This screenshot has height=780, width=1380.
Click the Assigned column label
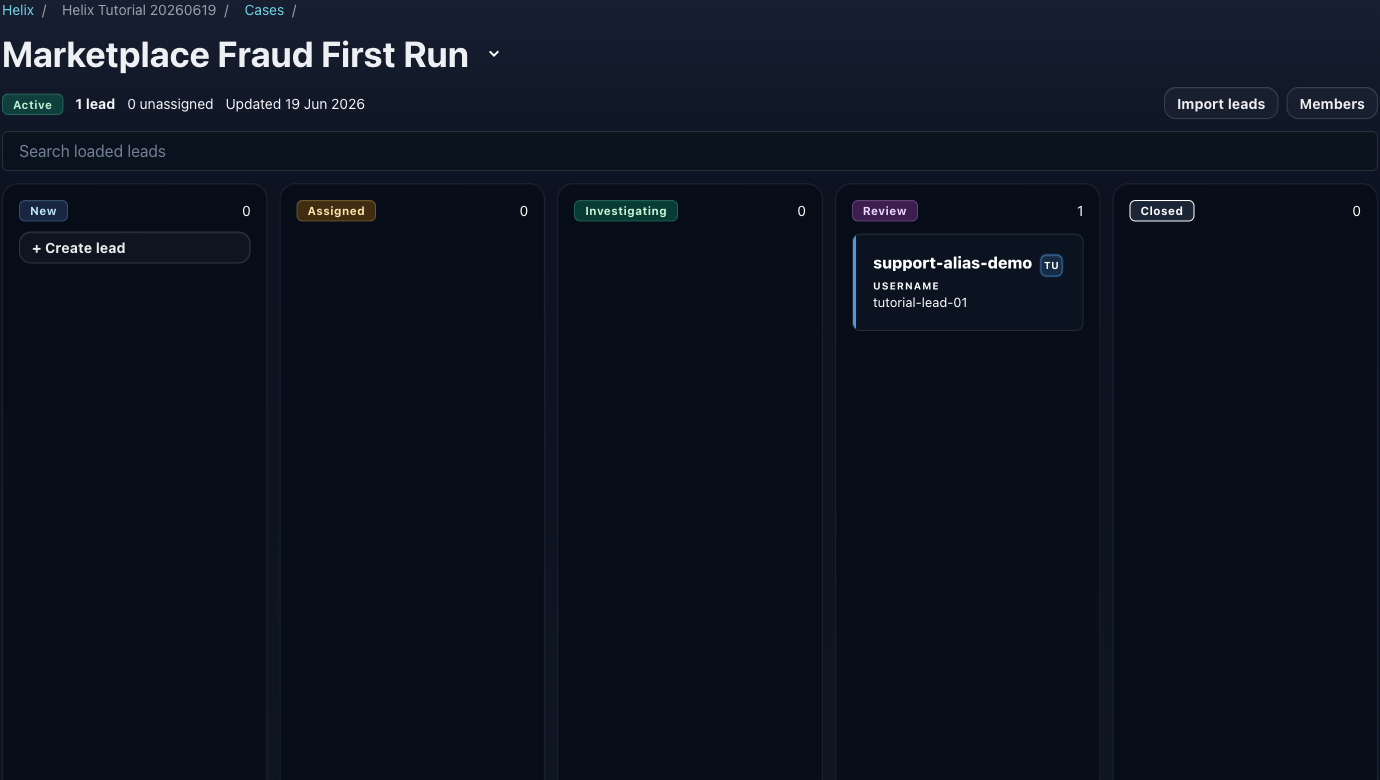click(336, 211)
